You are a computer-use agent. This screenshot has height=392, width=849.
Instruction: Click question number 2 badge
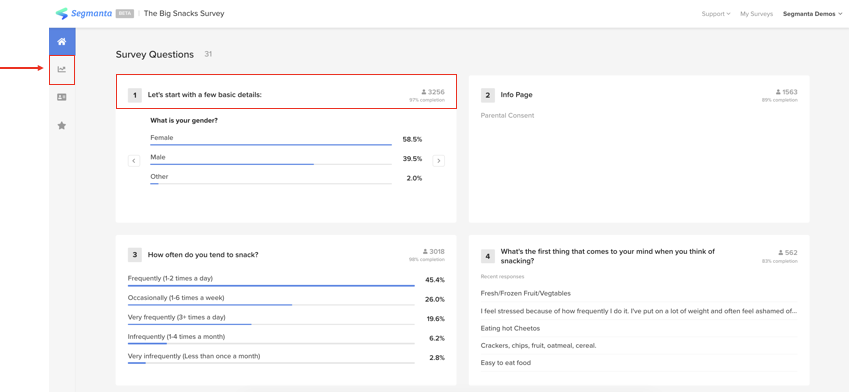[x=487, y=95]
